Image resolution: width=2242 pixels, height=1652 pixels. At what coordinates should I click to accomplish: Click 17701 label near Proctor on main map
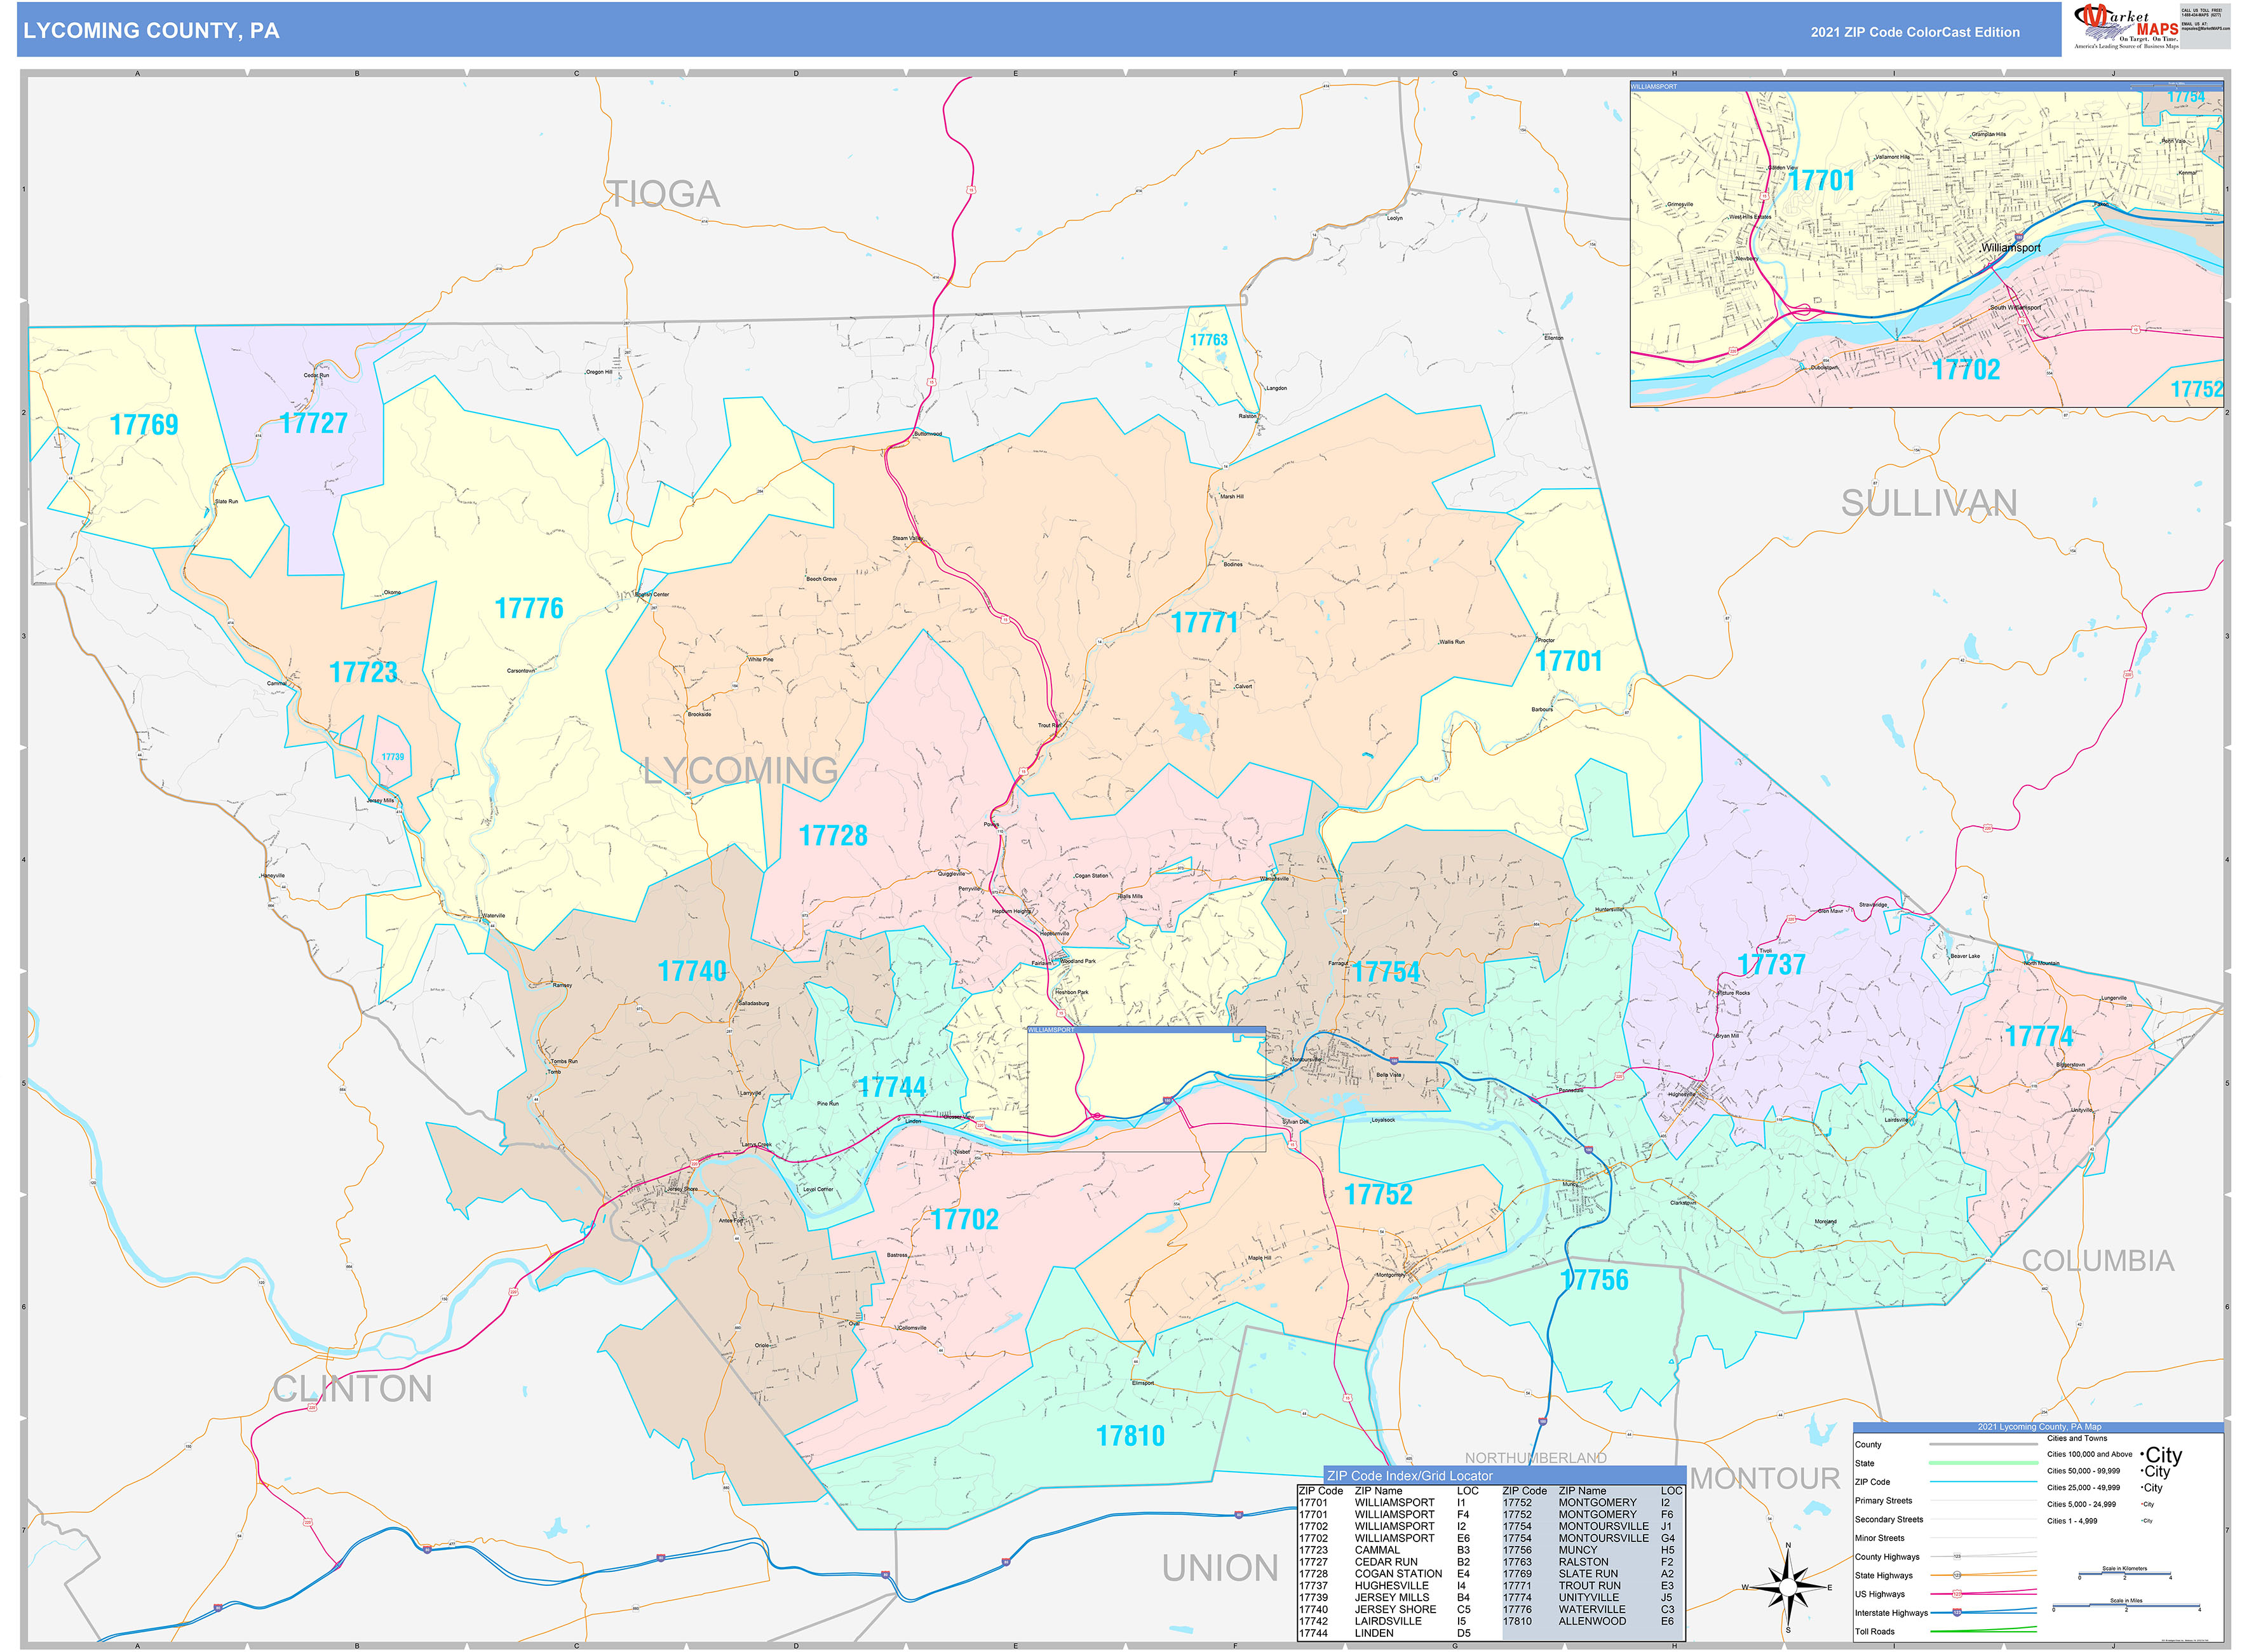click(1568, 661)
